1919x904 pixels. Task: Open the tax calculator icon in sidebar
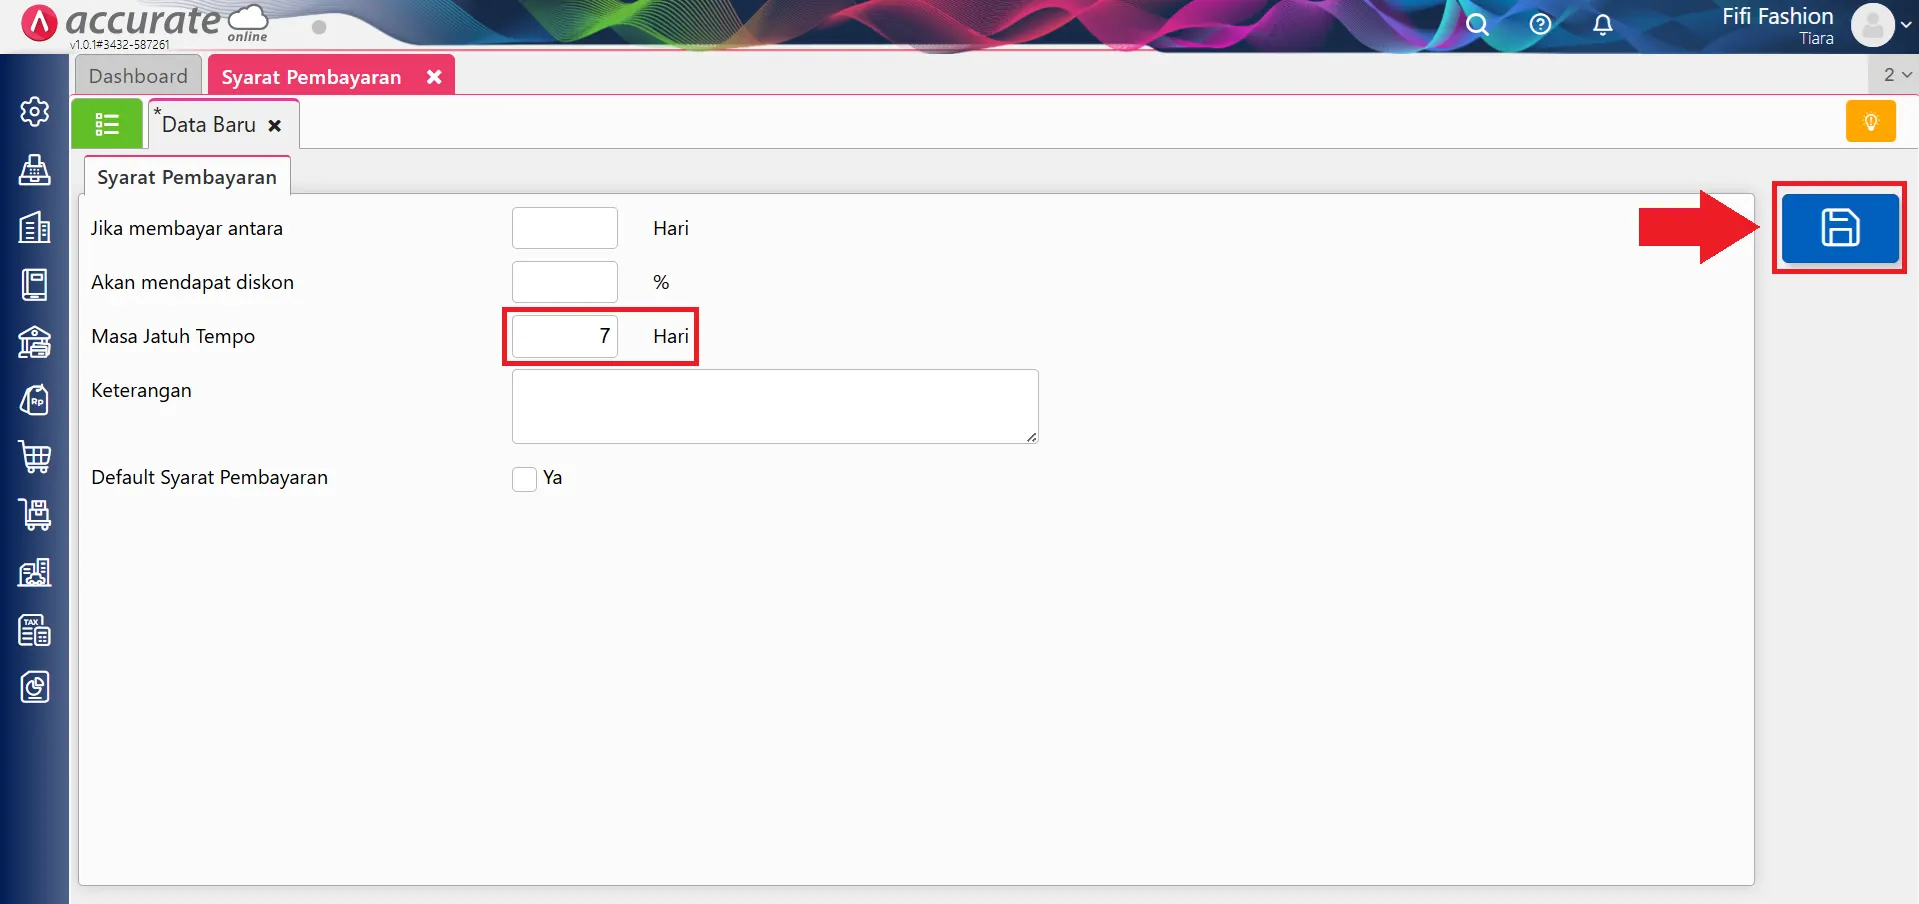[x=35, y=630]
